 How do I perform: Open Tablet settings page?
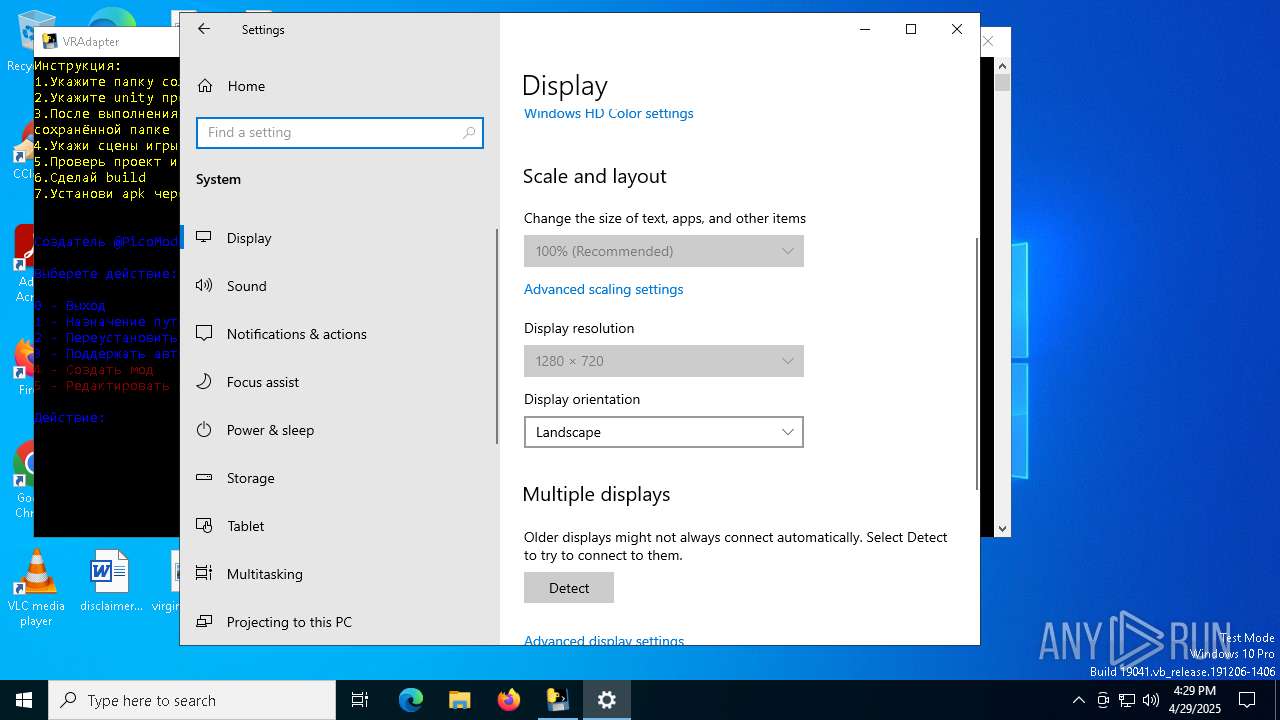point(339,526)
